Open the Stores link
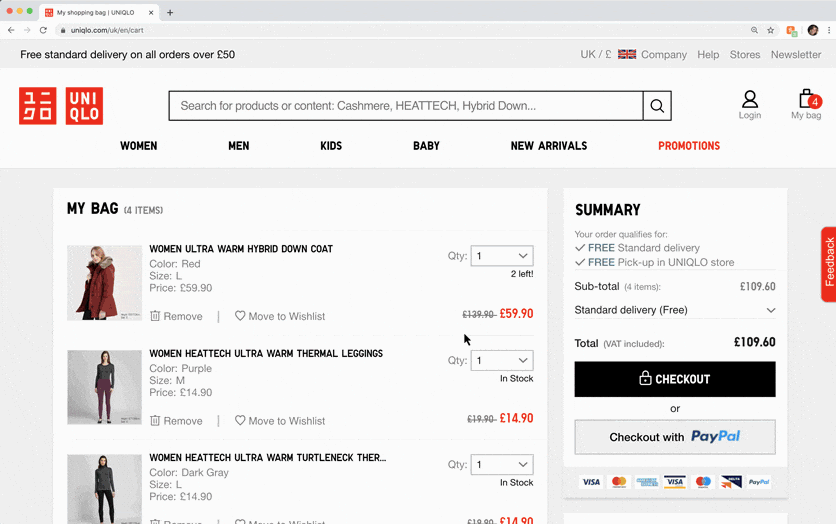The height and width of the screenshot is (524, 836). pyautogui.click(x=745, y=54)
